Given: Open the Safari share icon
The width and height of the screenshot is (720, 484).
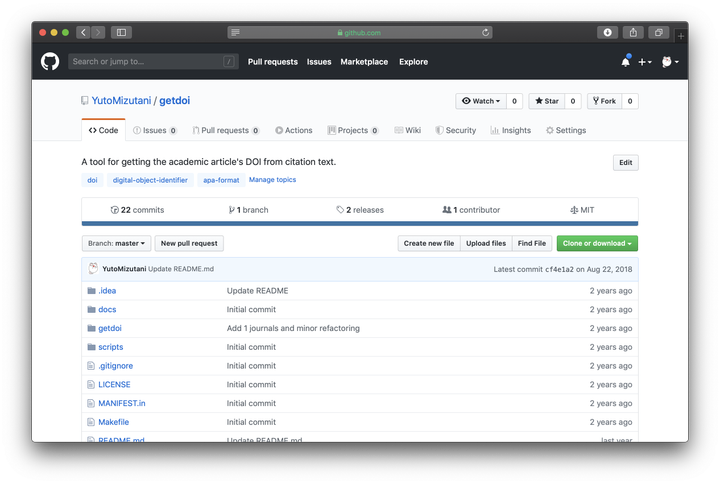Looking at the screenshot, I should pyautogui.click(x=633, y=32).
